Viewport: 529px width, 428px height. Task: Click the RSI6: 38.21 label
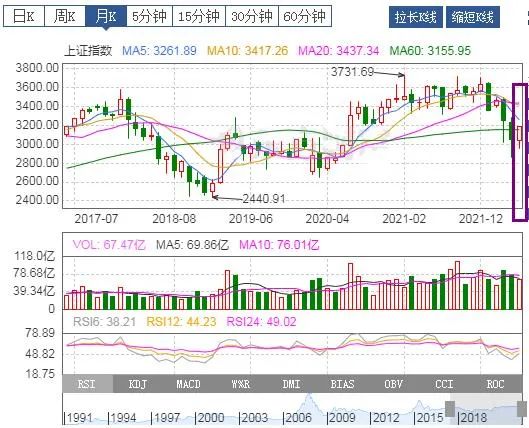click(x=105, y=322)
